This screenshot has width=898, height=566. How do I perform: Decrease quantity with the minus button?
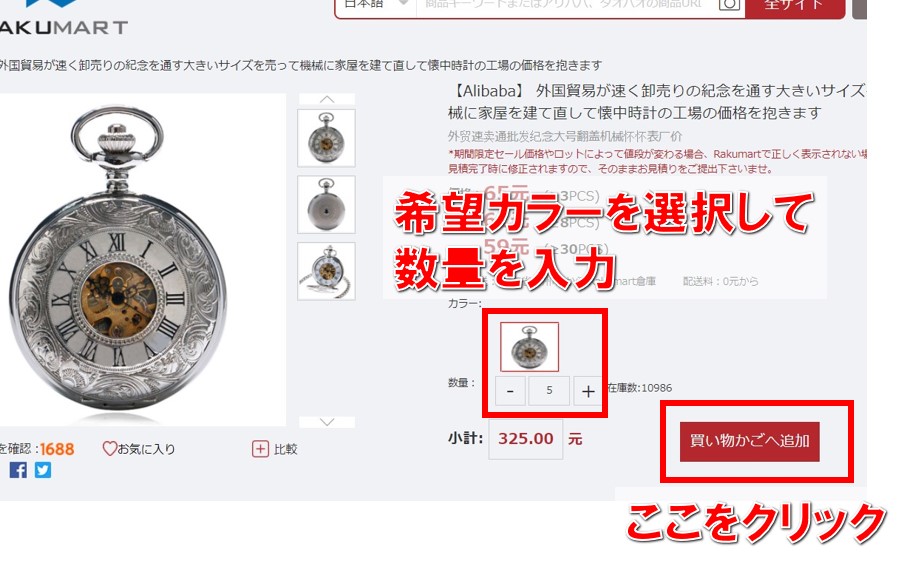click(510, 391)
